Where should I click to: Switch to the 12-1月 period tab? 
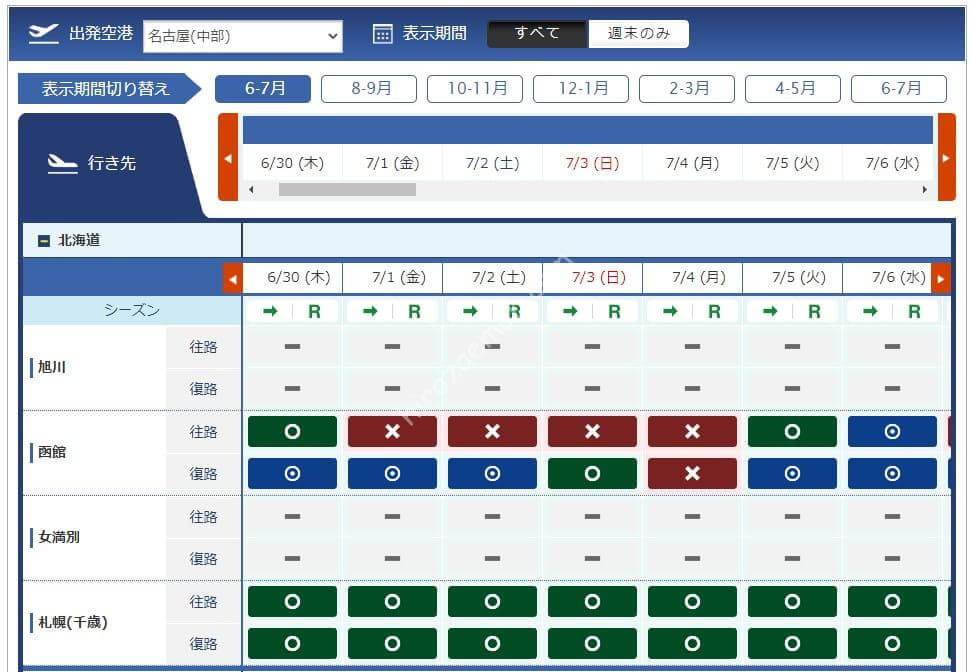pos(581,89)
